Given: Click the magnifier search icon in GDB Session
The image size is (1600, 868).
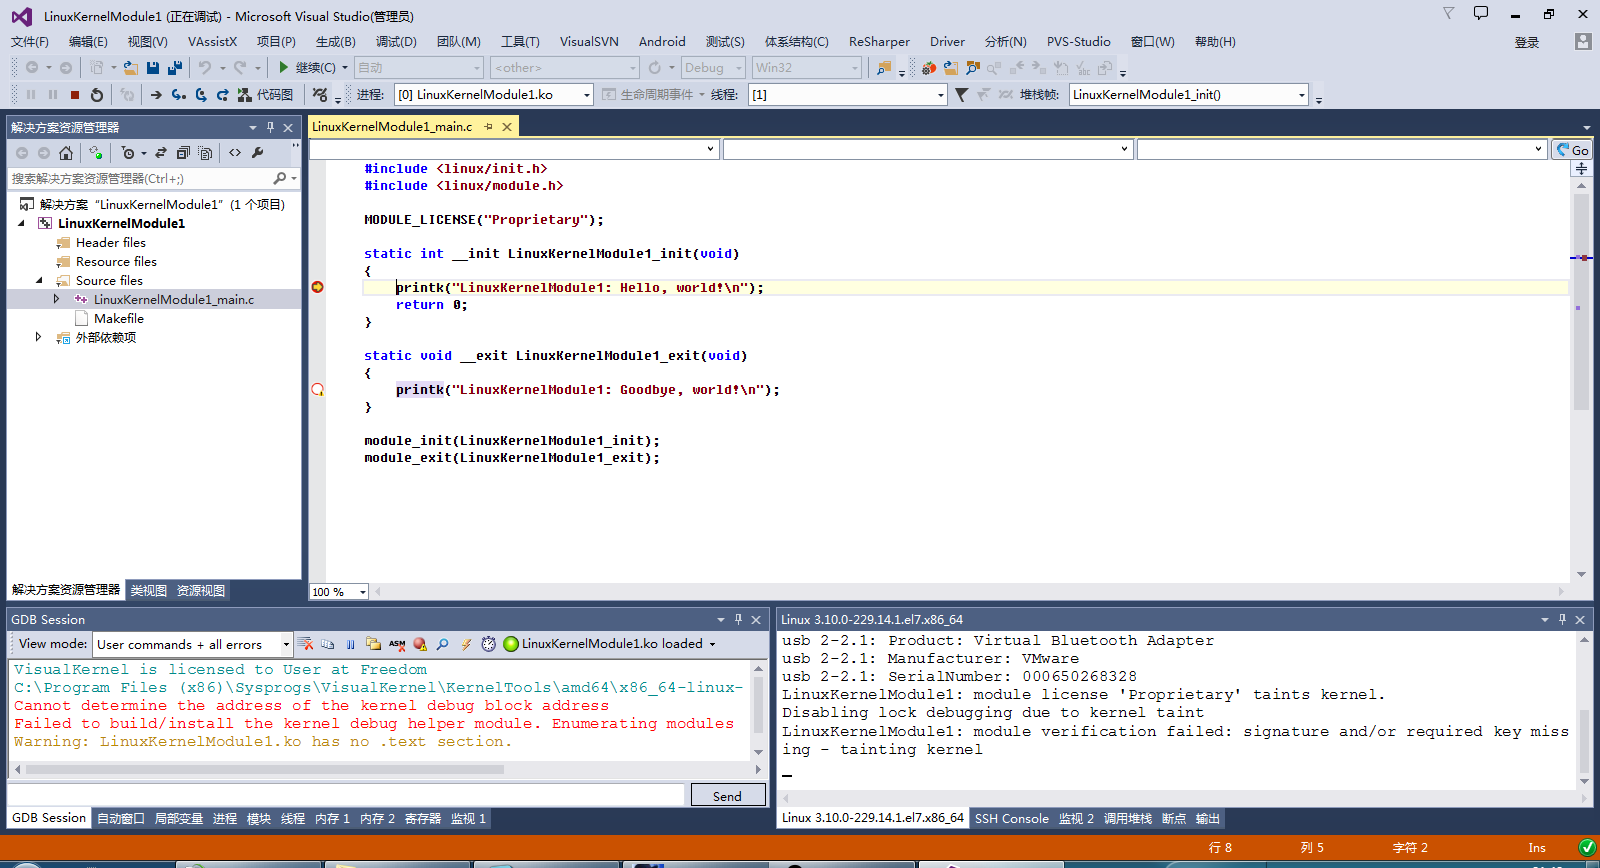Looking at the screenshot, I should pos(442,644).
